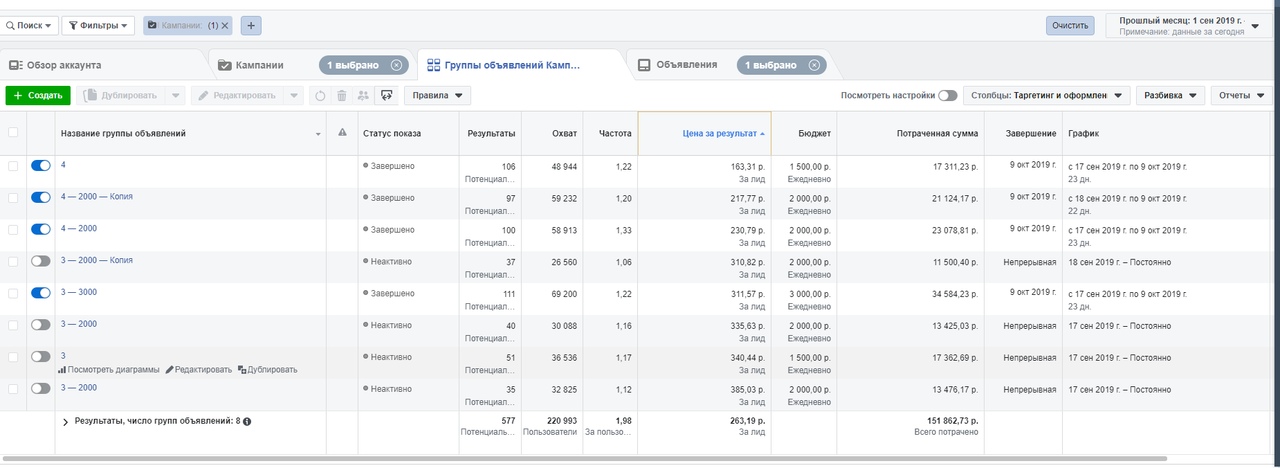
Task: Remove the Кампании filter chip with X
Action: click(225, 25)
